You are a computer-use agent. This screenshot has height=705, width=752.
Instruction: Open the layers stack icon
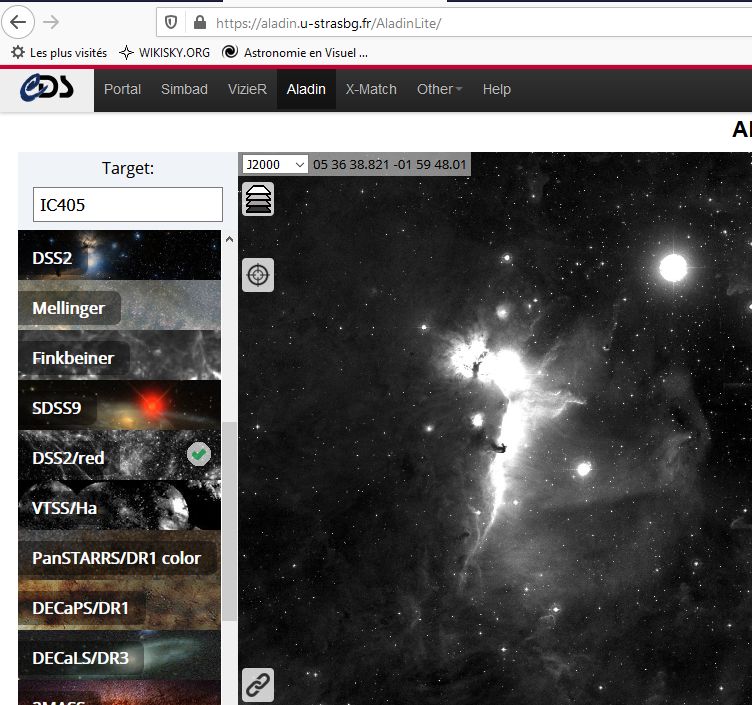258,199
